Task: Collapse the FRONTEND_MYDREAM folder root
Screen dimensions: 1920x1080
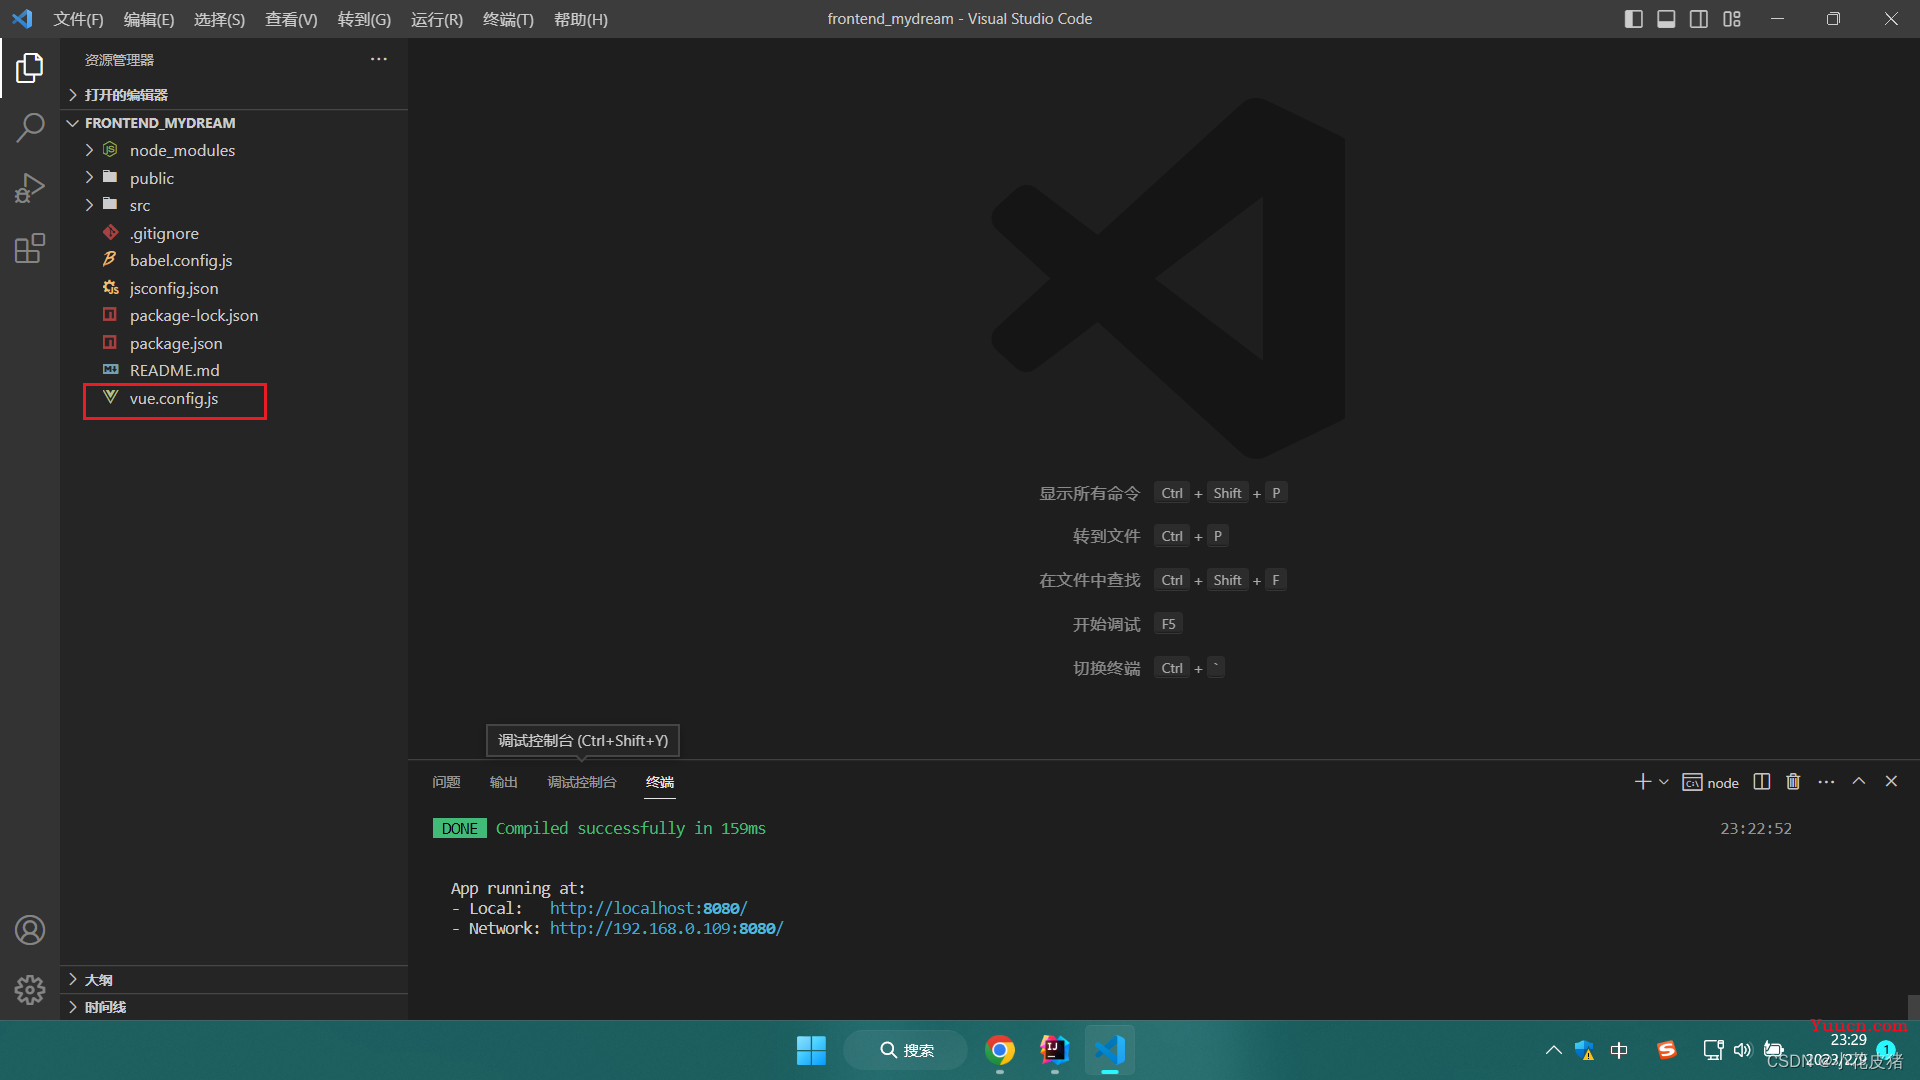Action: pyautogui.click(x=234, y=123)
